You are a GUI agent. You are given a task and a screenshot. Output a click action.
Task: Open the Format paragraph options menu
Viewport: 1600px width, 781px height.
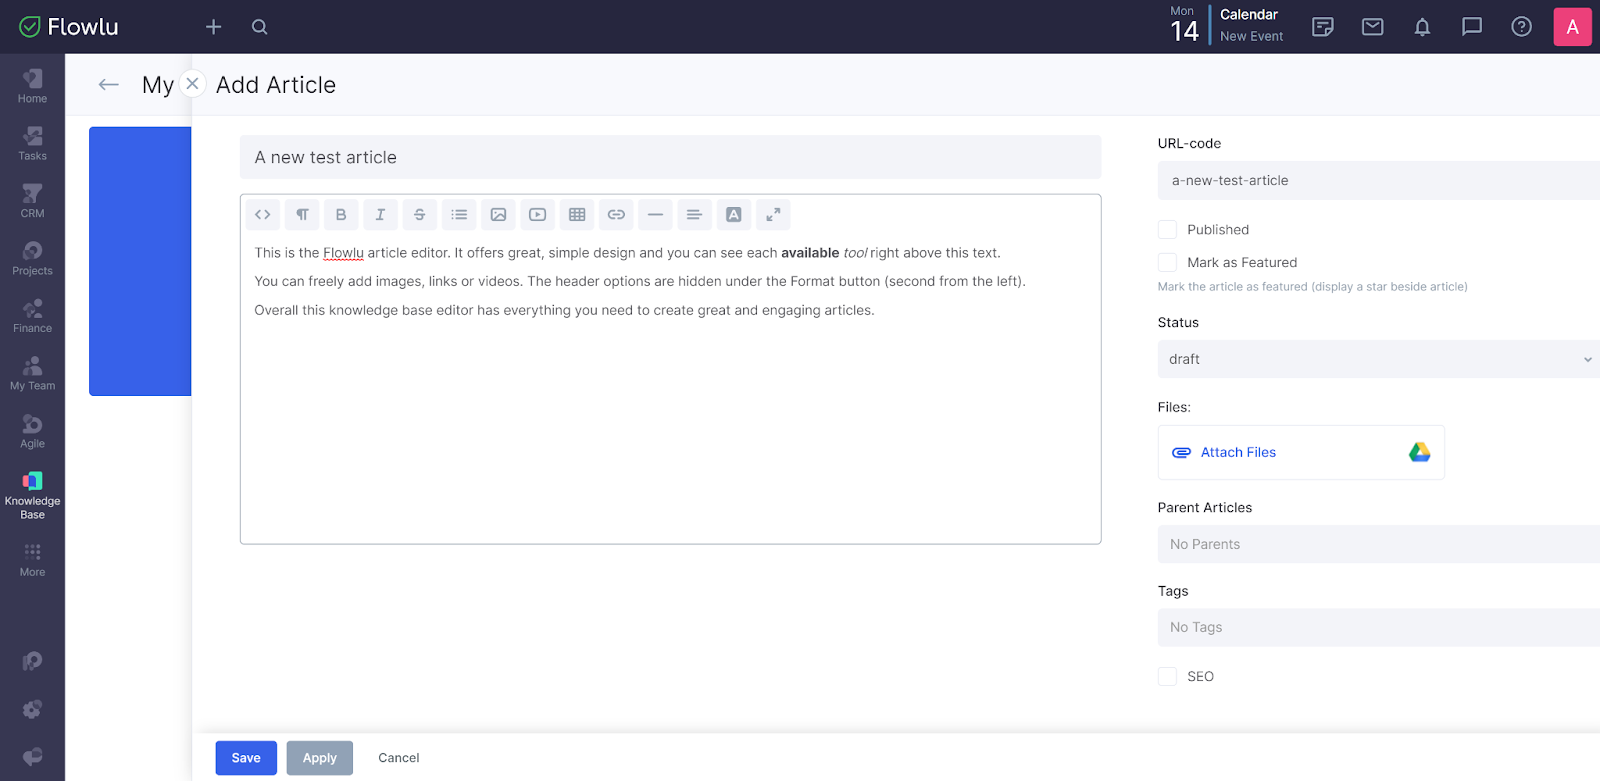302,215
